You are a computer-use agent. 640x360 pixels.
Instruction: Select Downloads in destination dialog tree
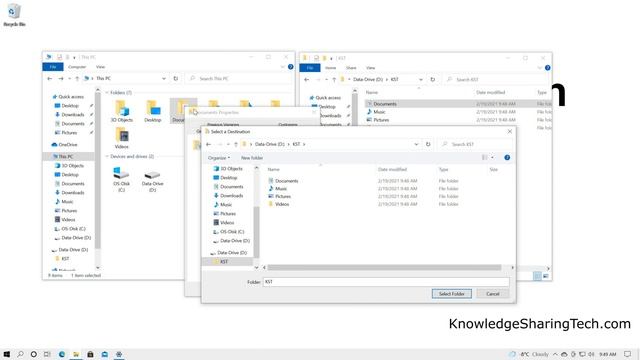228,196
